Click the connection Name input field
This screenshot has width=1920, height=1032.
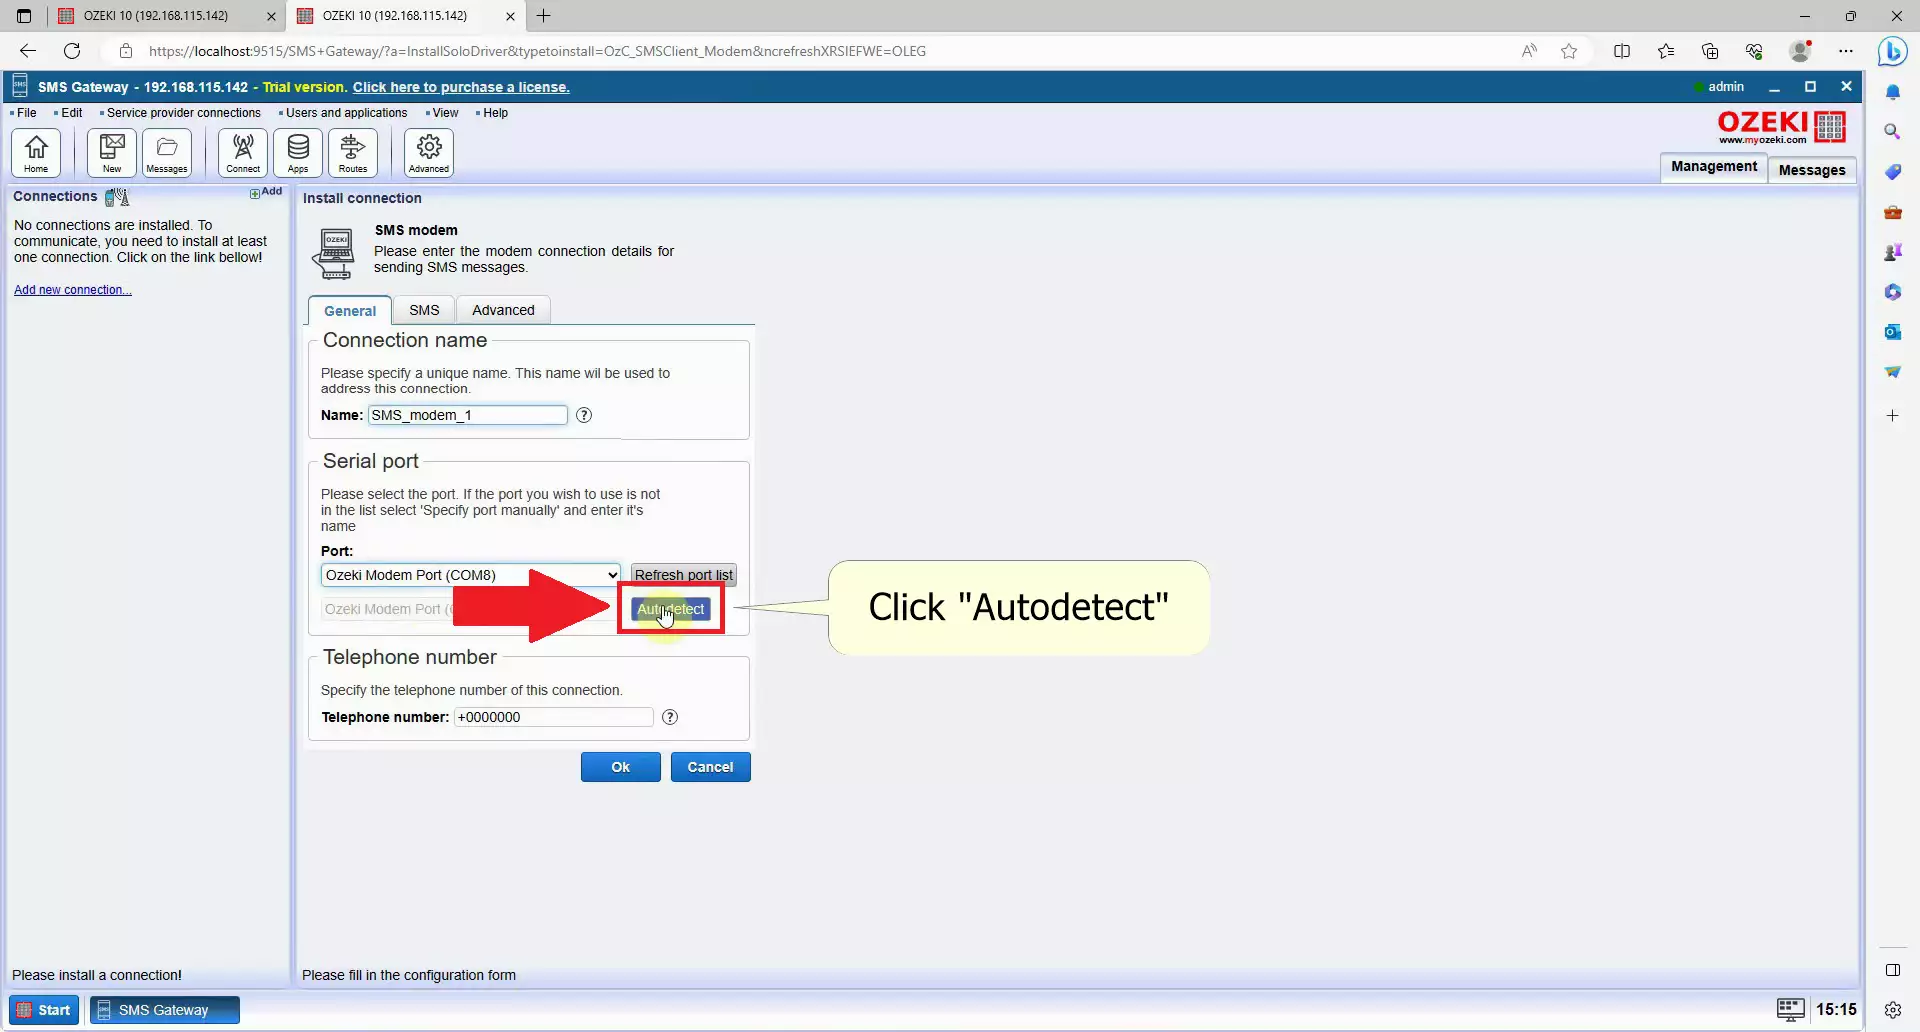coord(467,415)
